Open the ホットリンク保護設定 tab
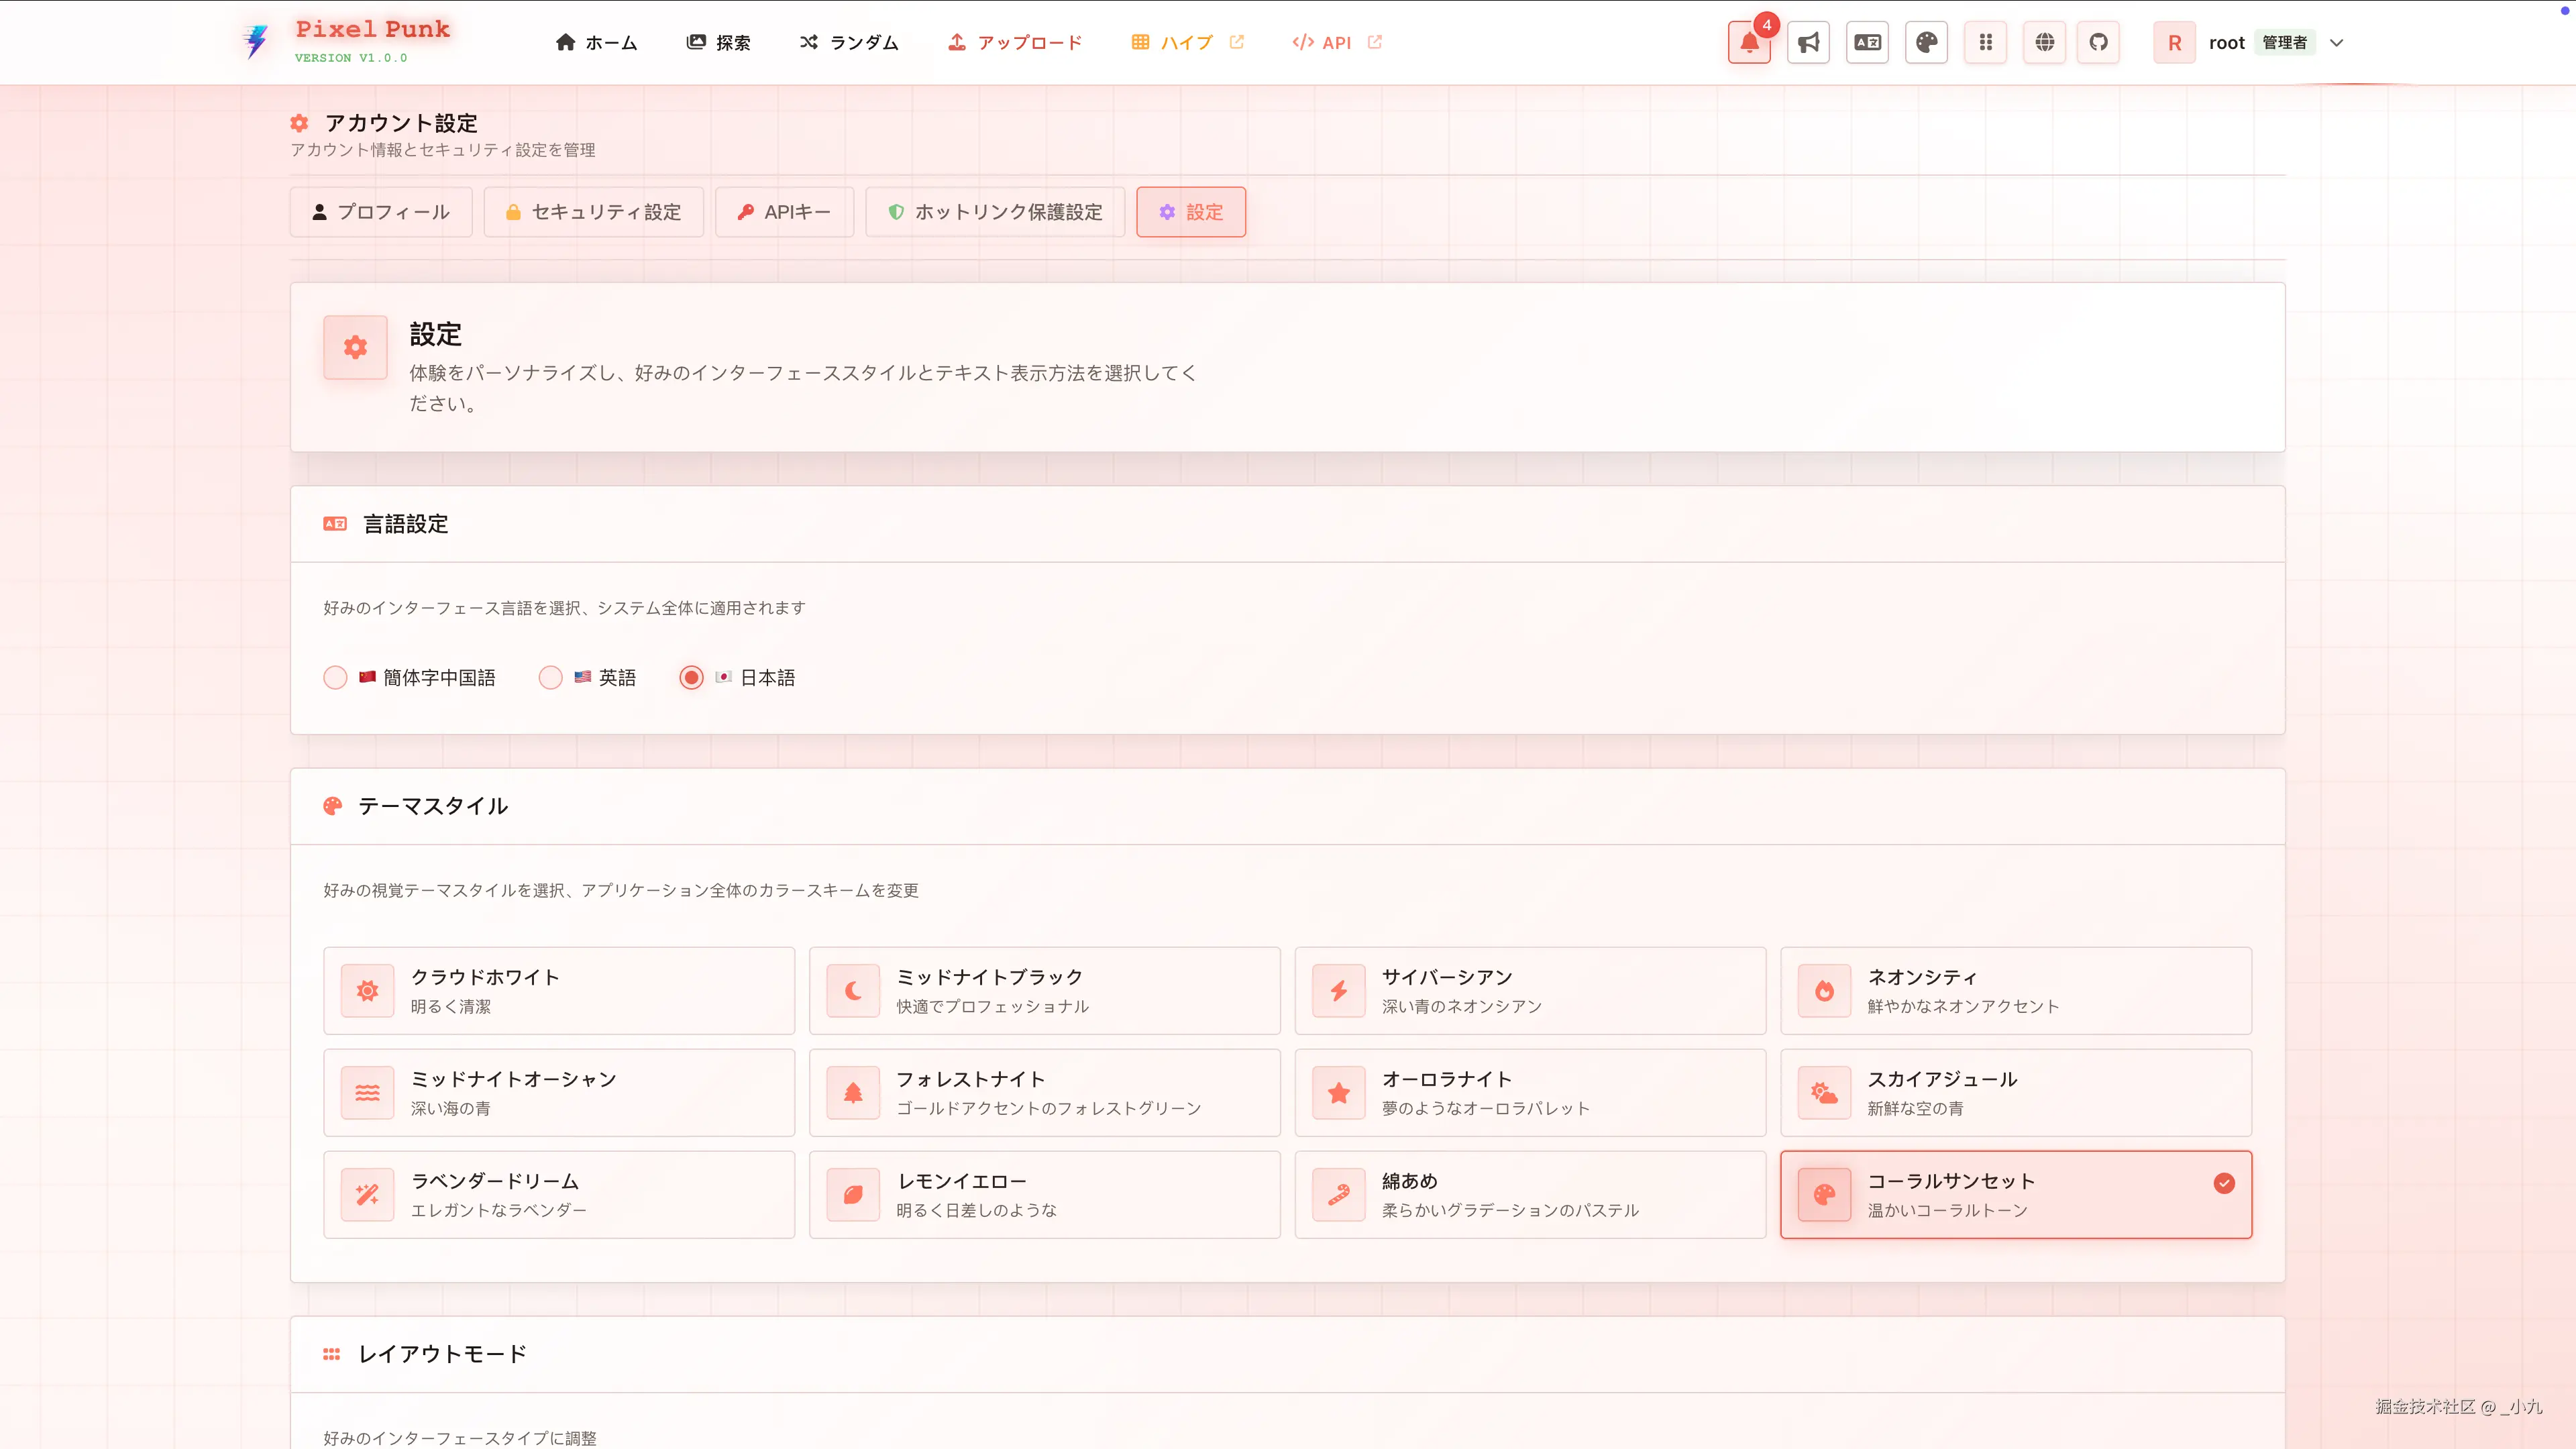Viewport: 2576px width, 1449px height. point(995,212)
